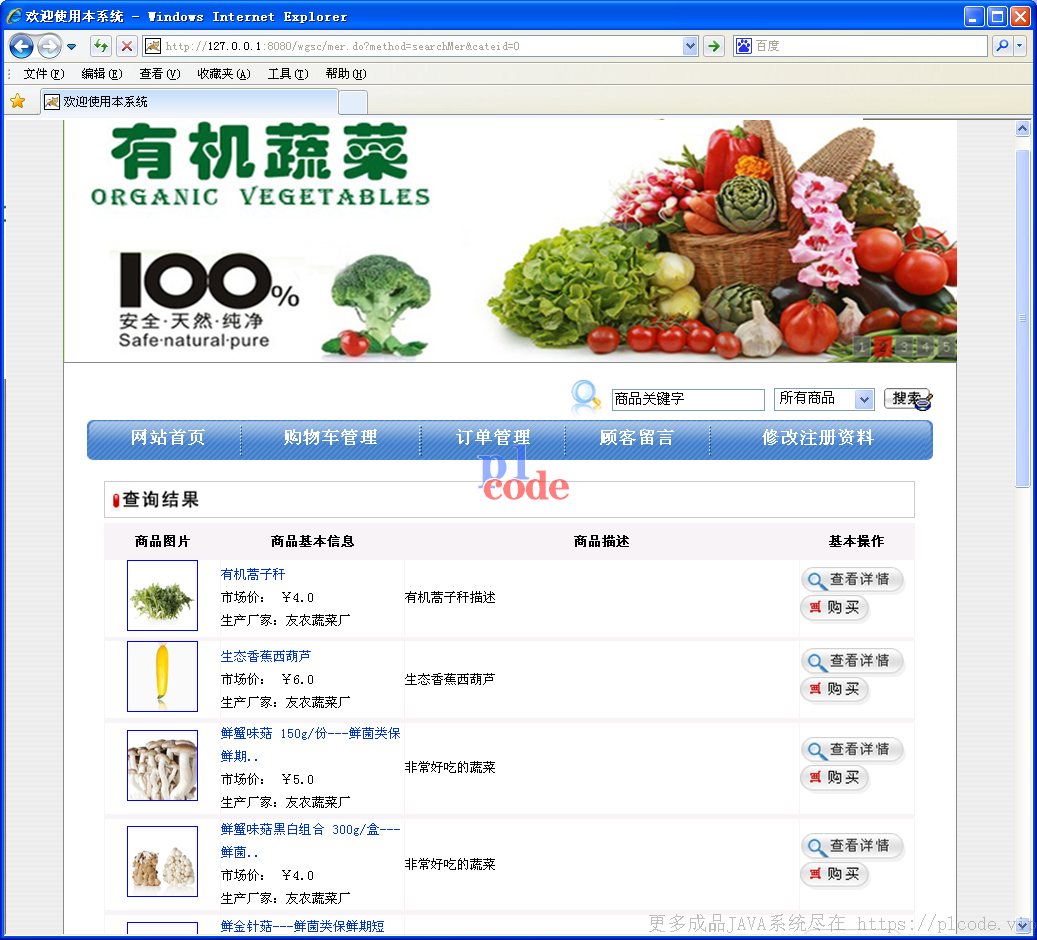The image size is (1037, 940).
Task: Open the 所有商品 category dropdown
Action: [x=824, y=399]
